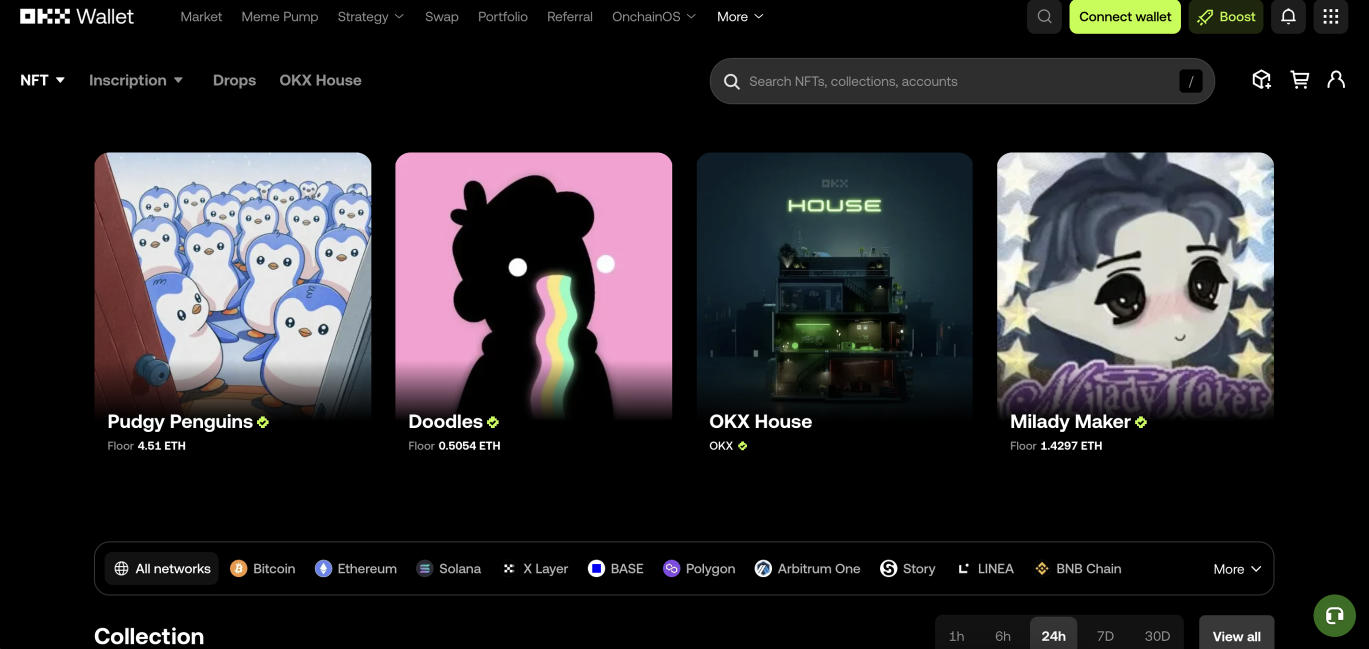Image resolution: width=1369 pixels, height=649 pixels.
Task: Click the floor price 4.51 ETH
Action: (x=162, y=446)
